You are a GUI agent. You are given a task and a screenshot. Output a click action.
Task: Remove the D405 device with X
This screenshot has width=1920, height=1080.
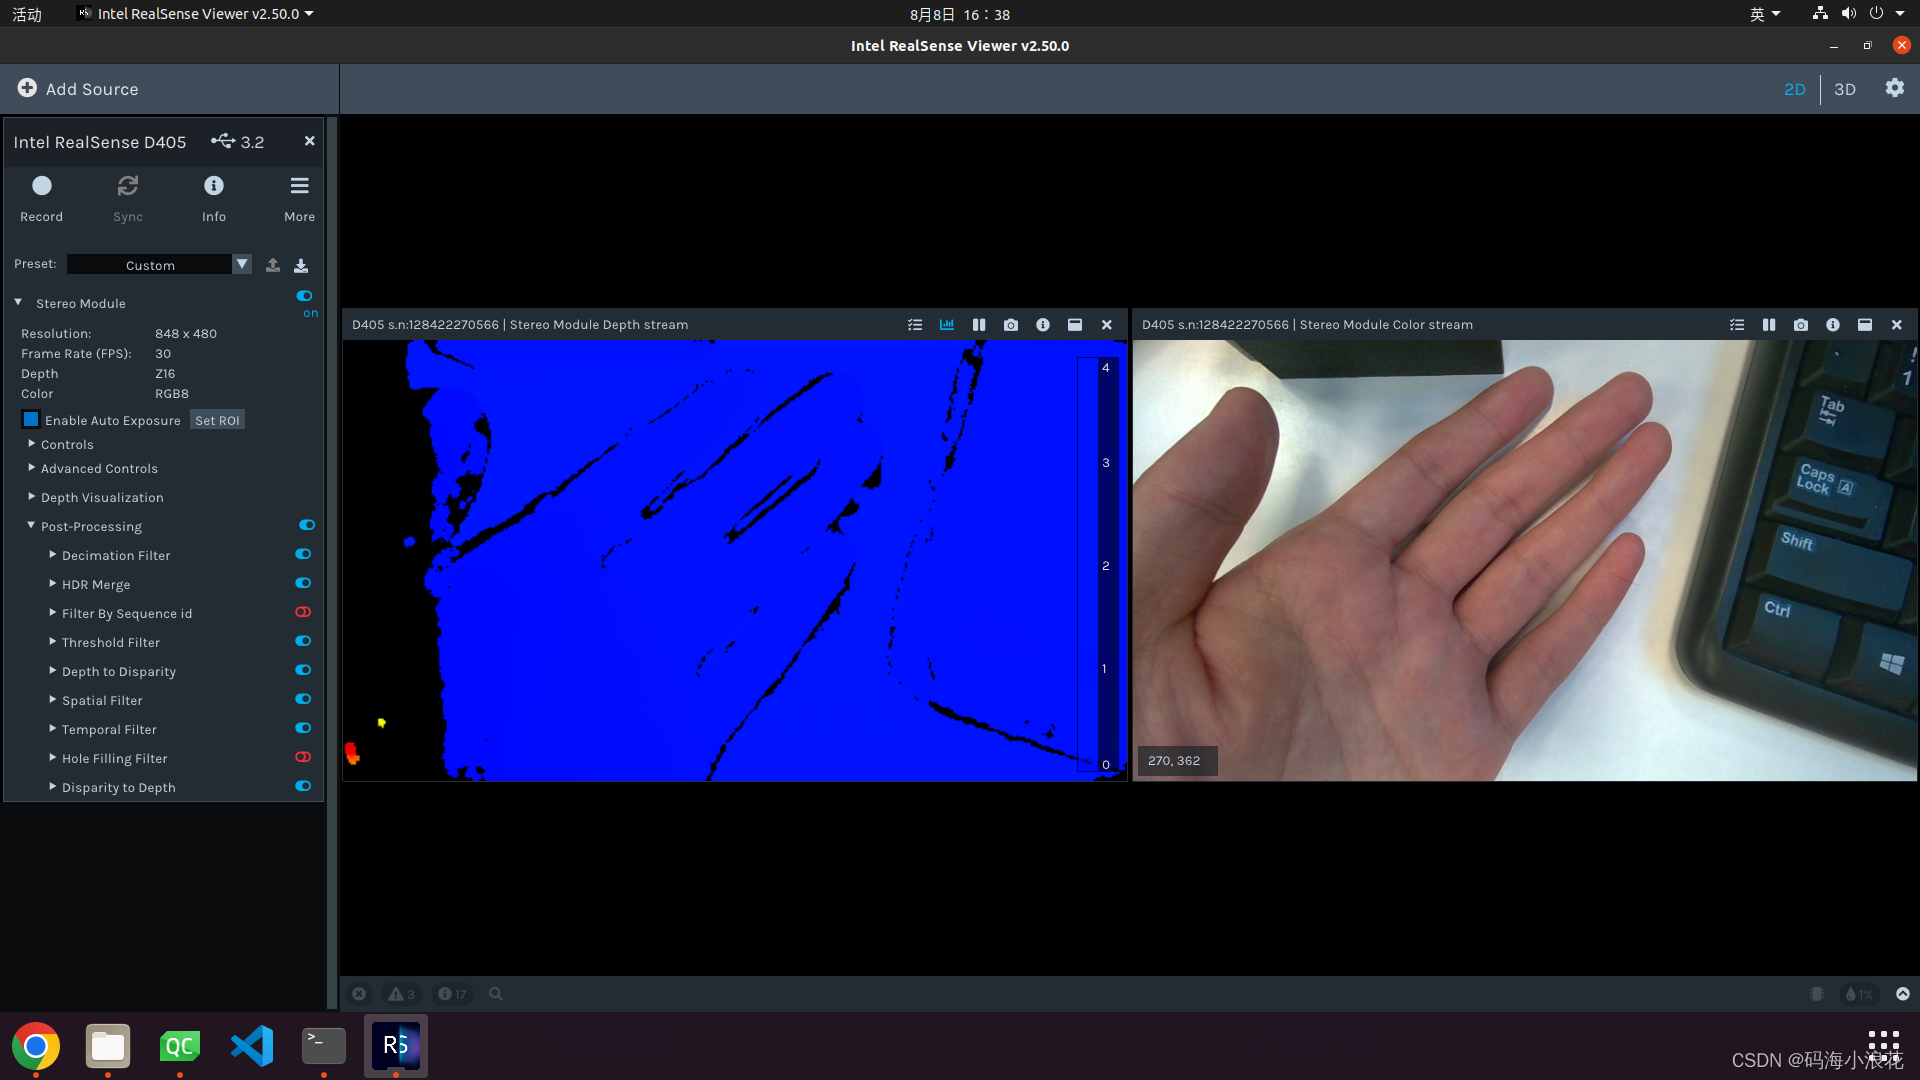point(309,141)
